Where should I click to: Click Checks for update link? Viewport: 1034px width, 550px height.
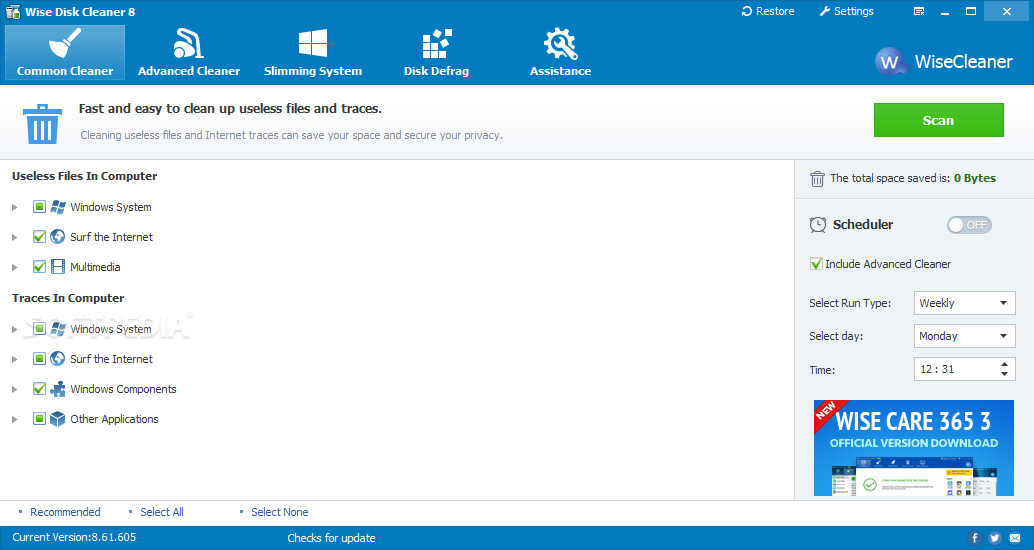tap(331, 538)
